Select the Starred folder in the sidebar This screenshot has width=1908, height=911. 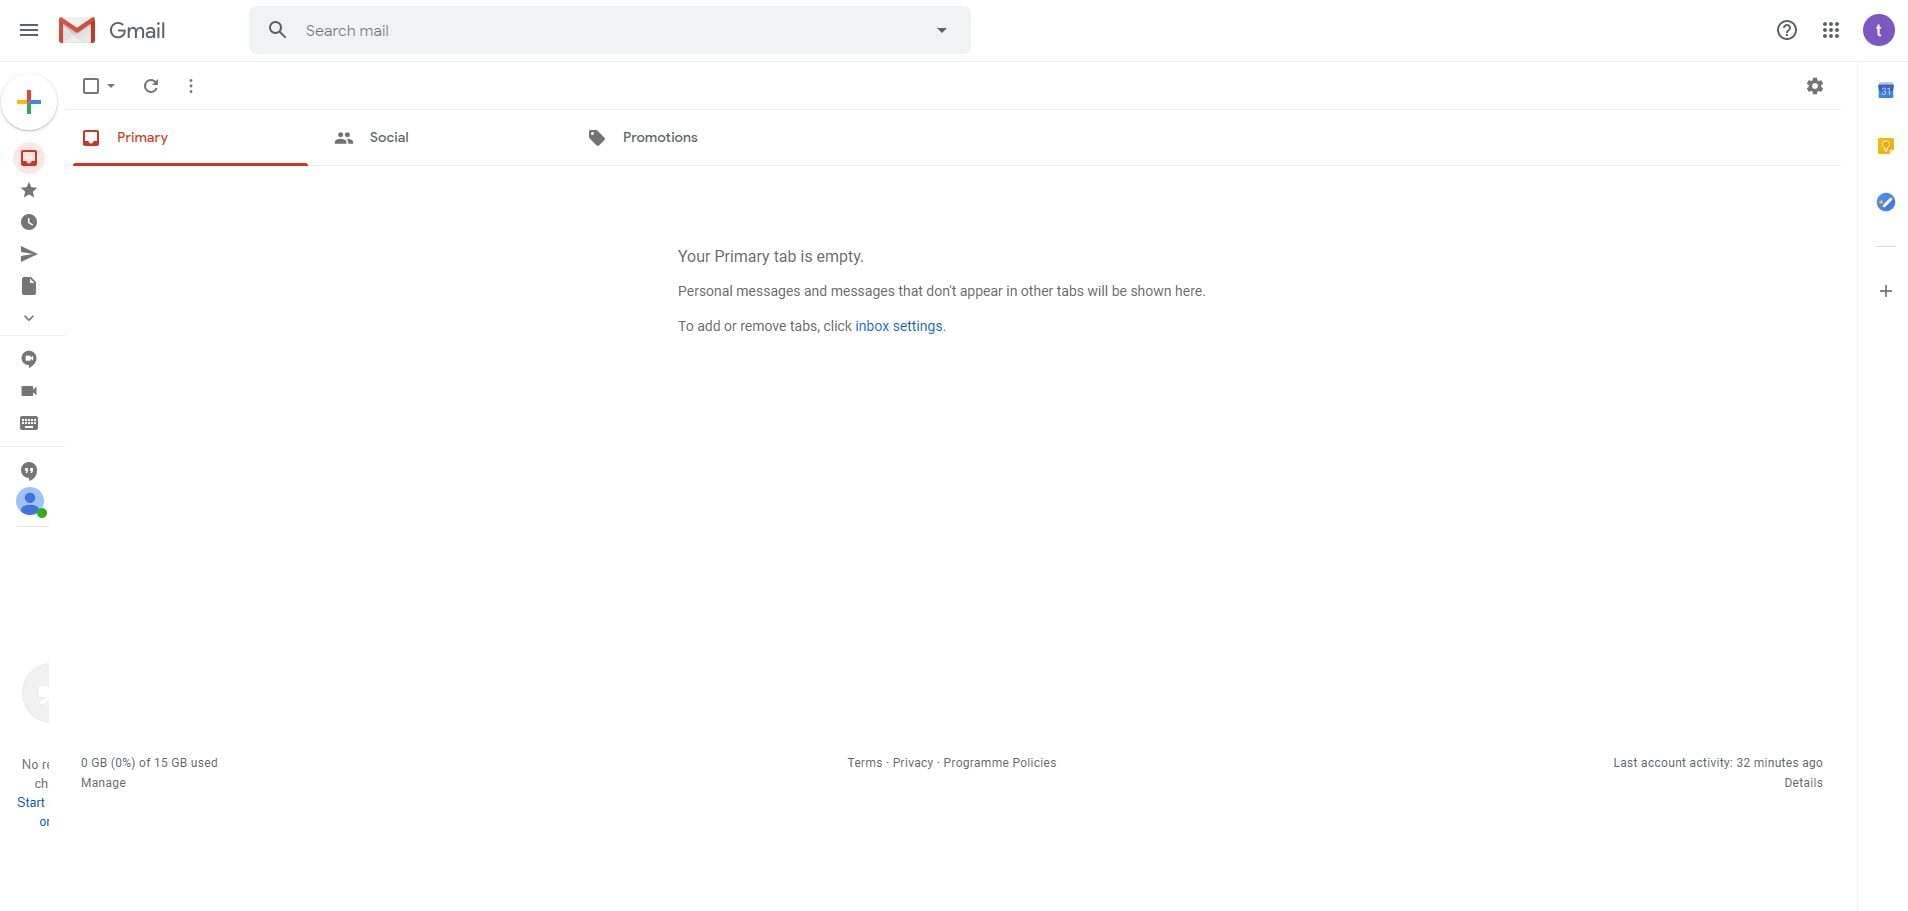[x=29, y=189]
